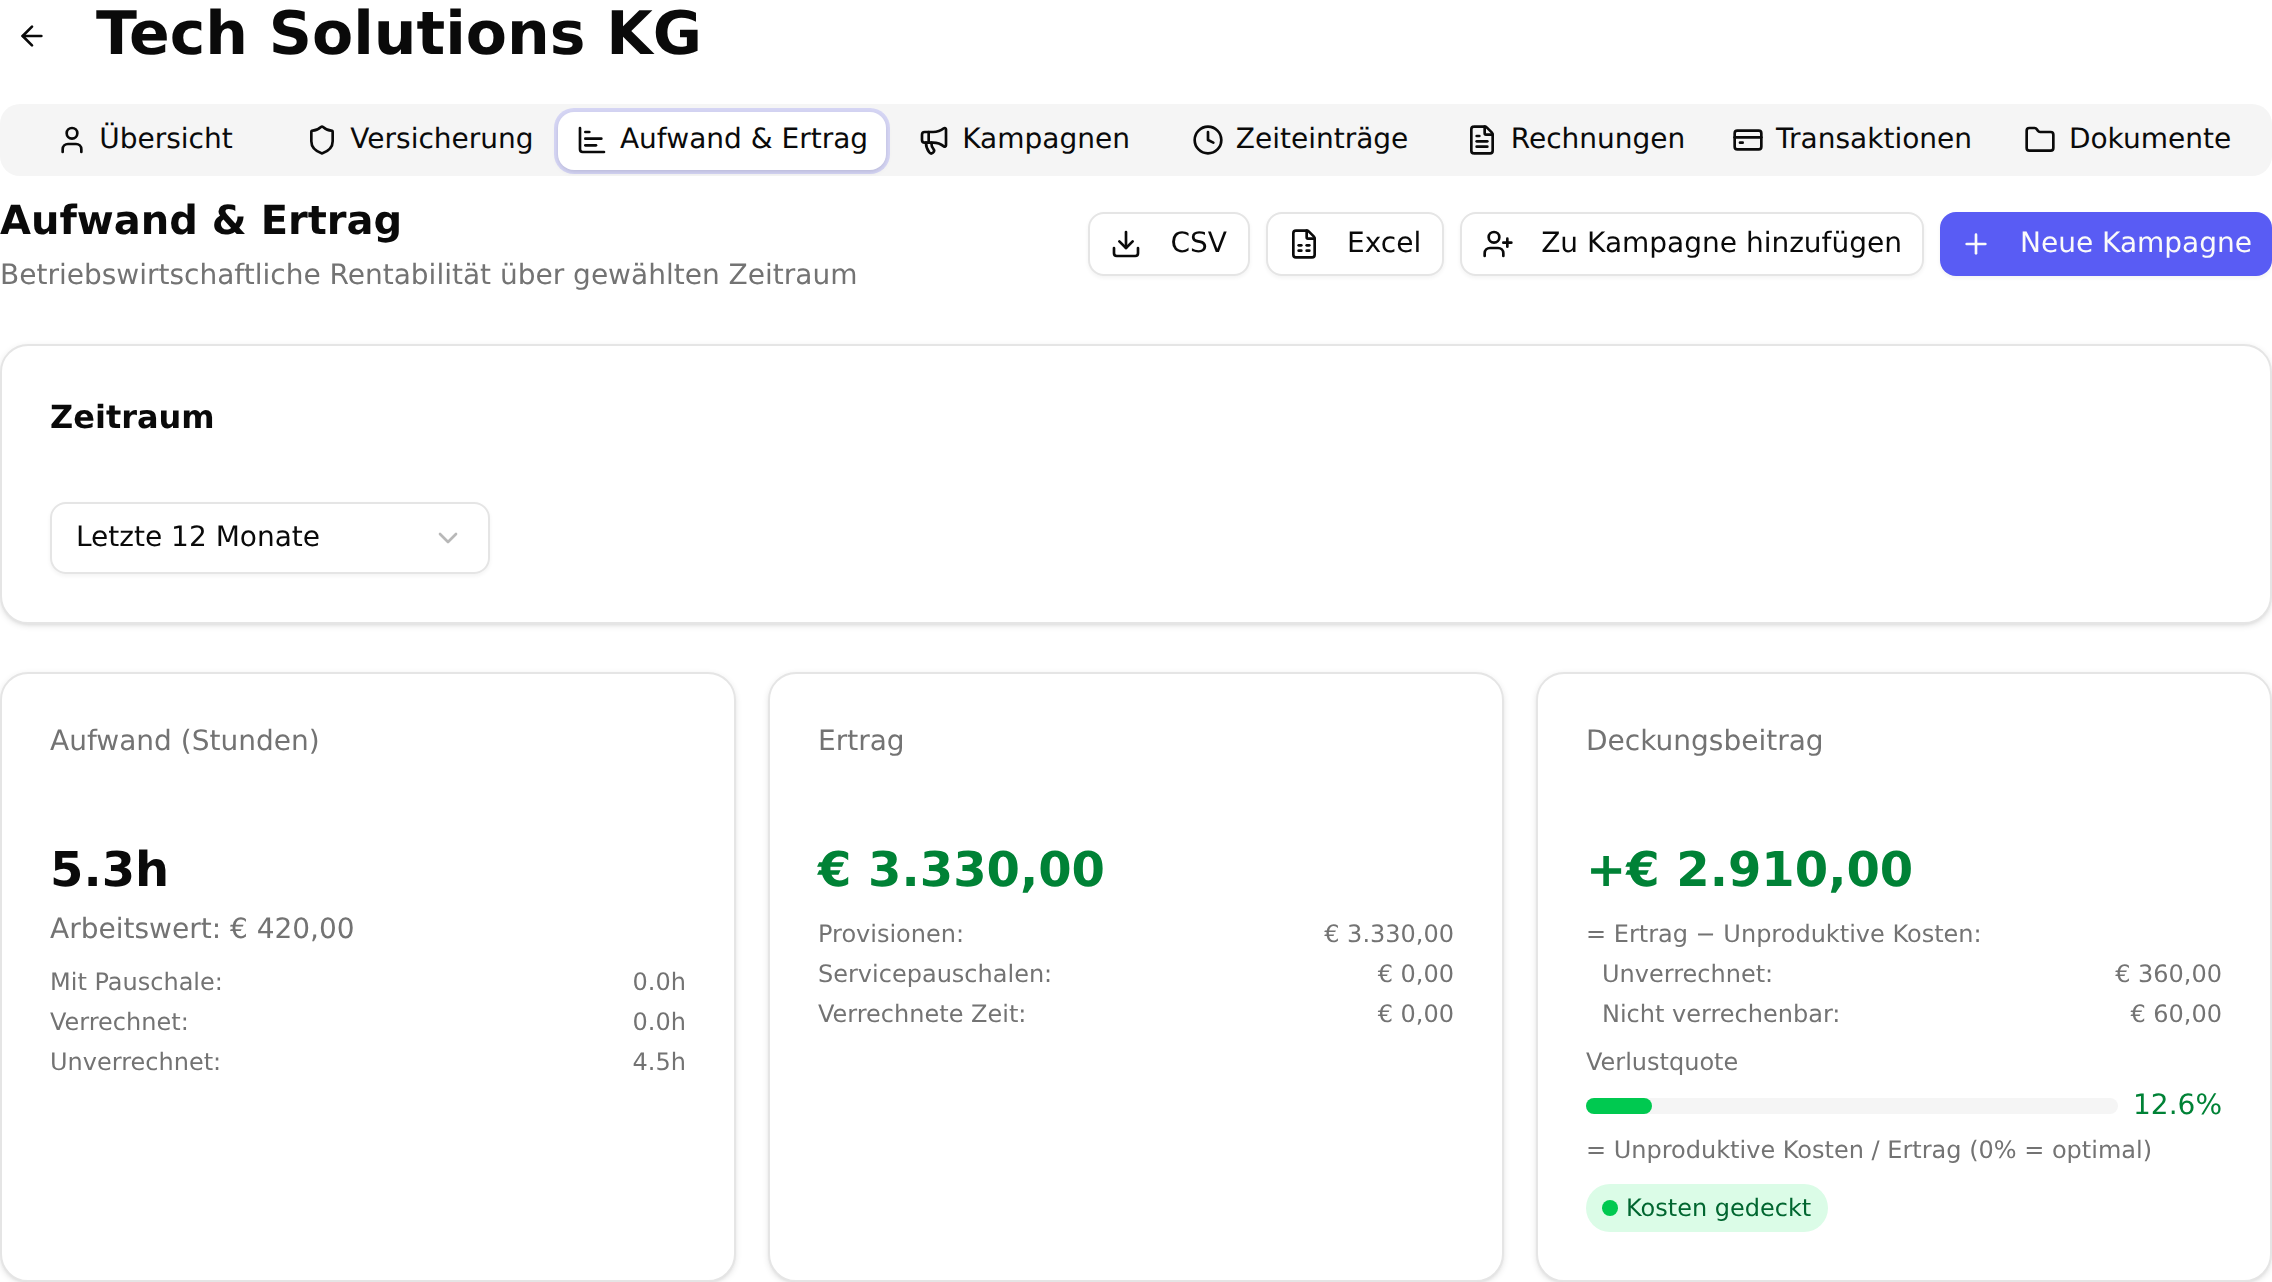Click the megaphone icon on Kampagnen tab
Image resolution: width=2272 pixels, height=1282 pixels.
pos(933,140)
